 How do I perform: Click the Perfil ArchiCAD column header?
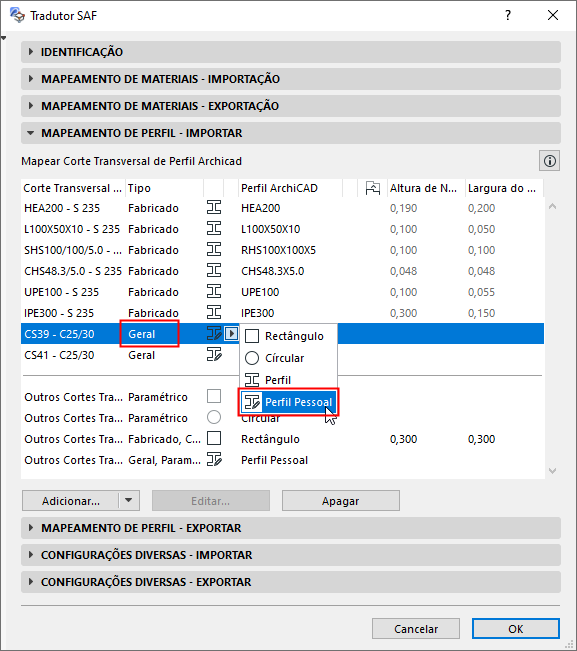291,188
